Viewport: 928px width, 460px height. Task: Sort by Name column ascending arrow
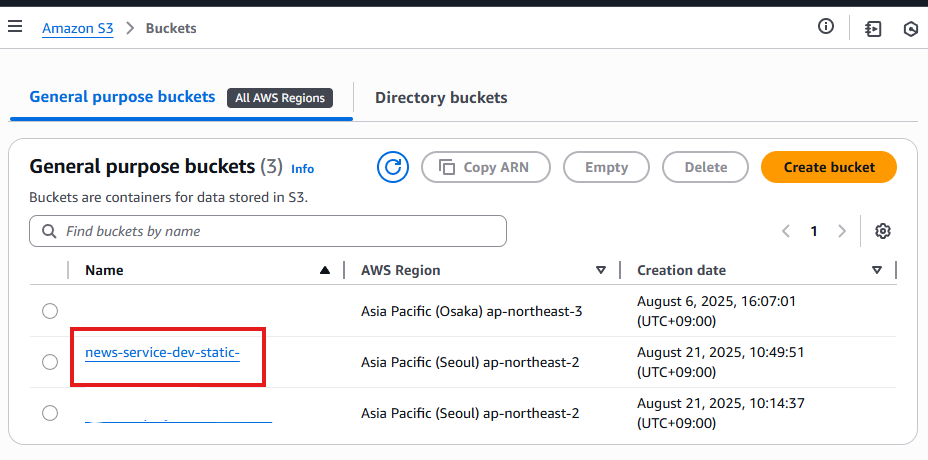(x=324, y=271)
